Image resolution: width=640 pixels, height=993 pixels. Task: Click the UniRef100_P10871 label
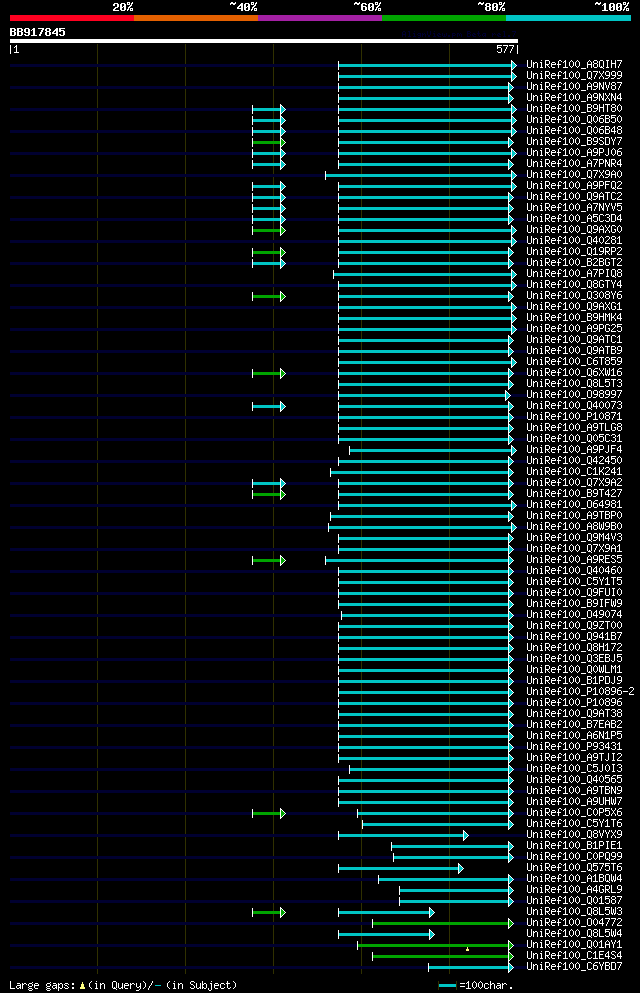coord(574,417)
